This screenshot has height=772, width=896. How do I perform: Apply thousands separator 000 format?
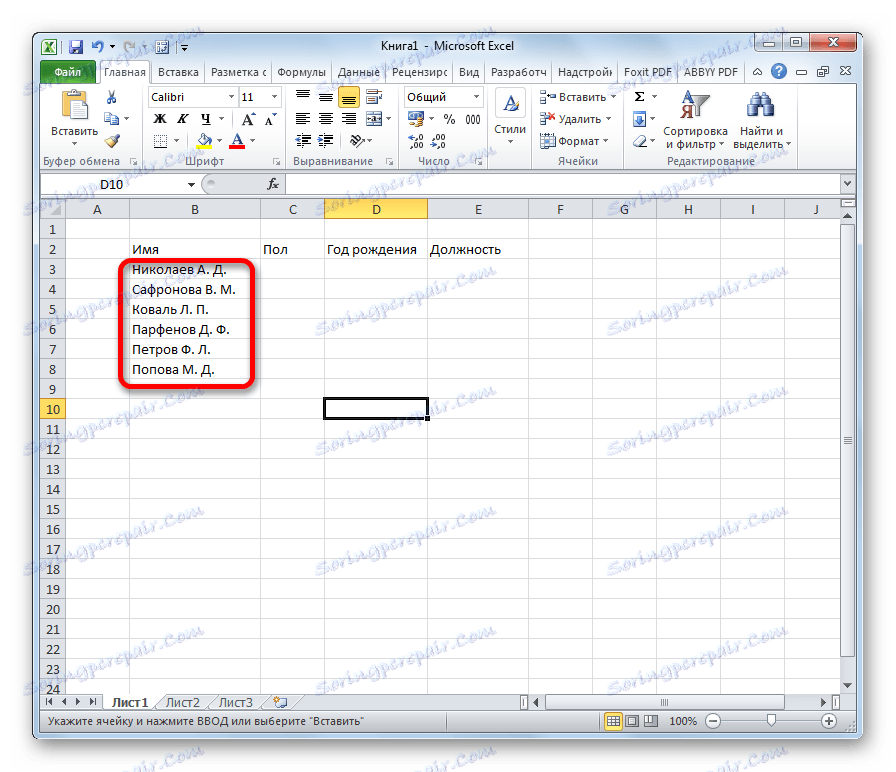(473, 119)
